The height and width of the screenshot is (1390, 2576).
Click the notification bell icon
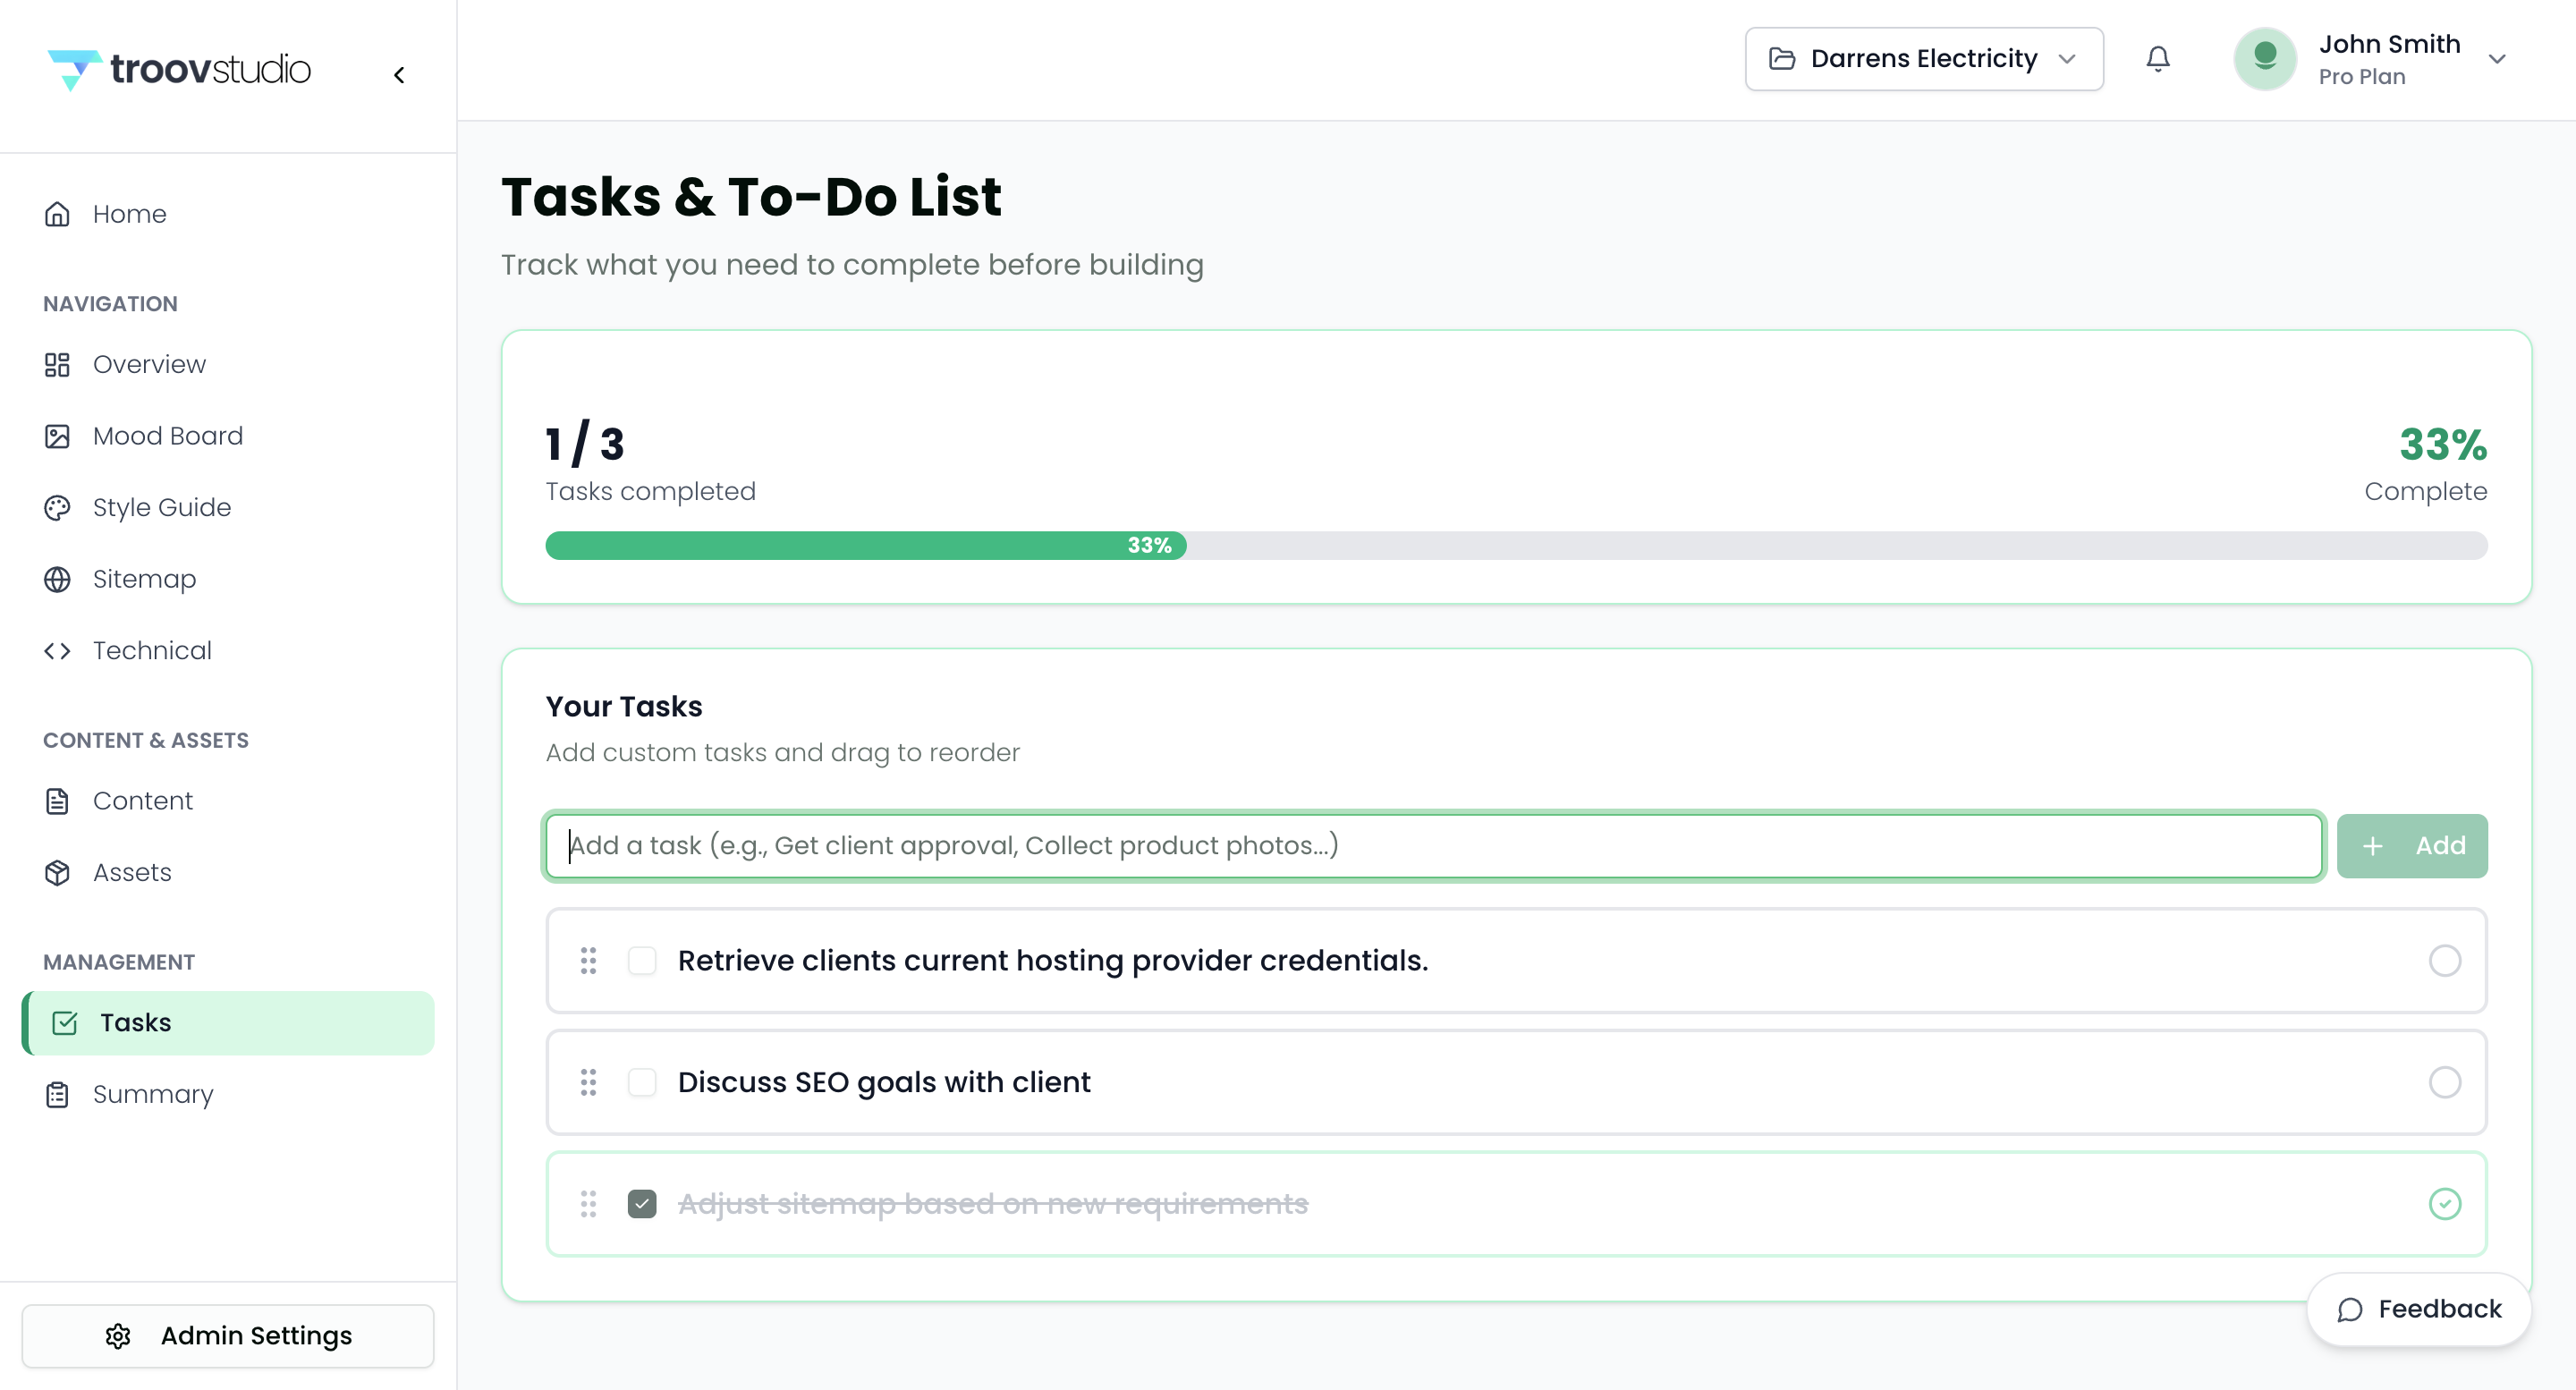[x=2157, y=59]
